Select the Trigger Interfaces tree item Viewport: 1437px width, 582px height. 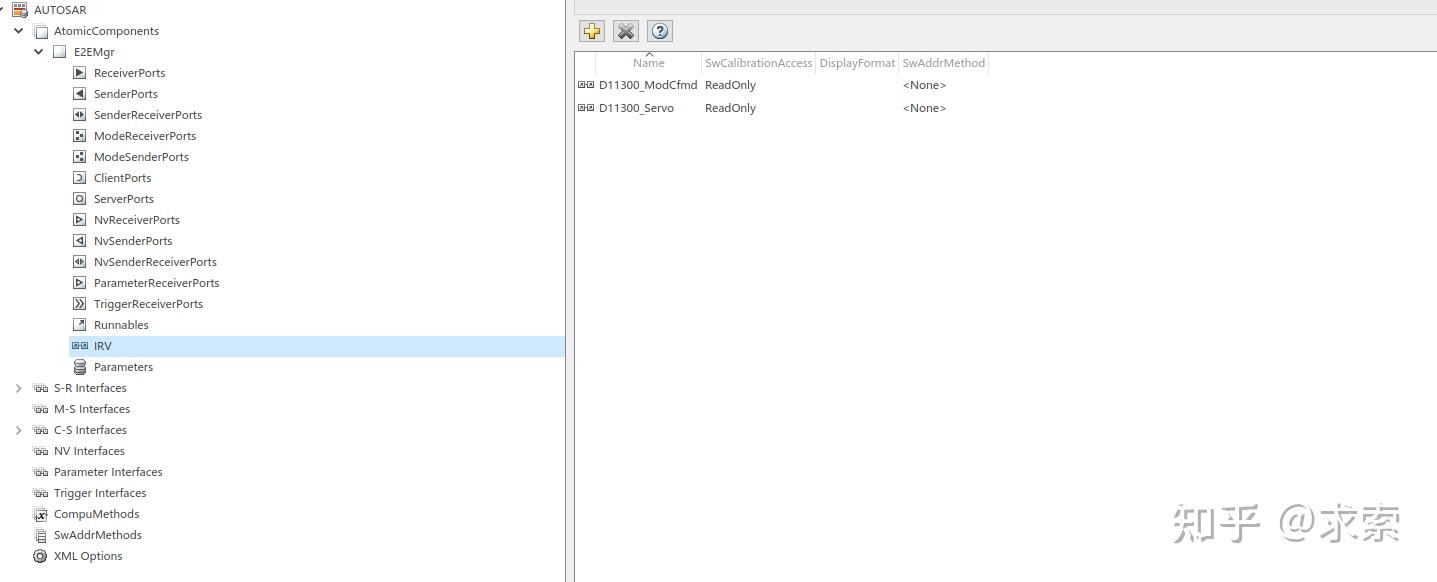[100, 493]
